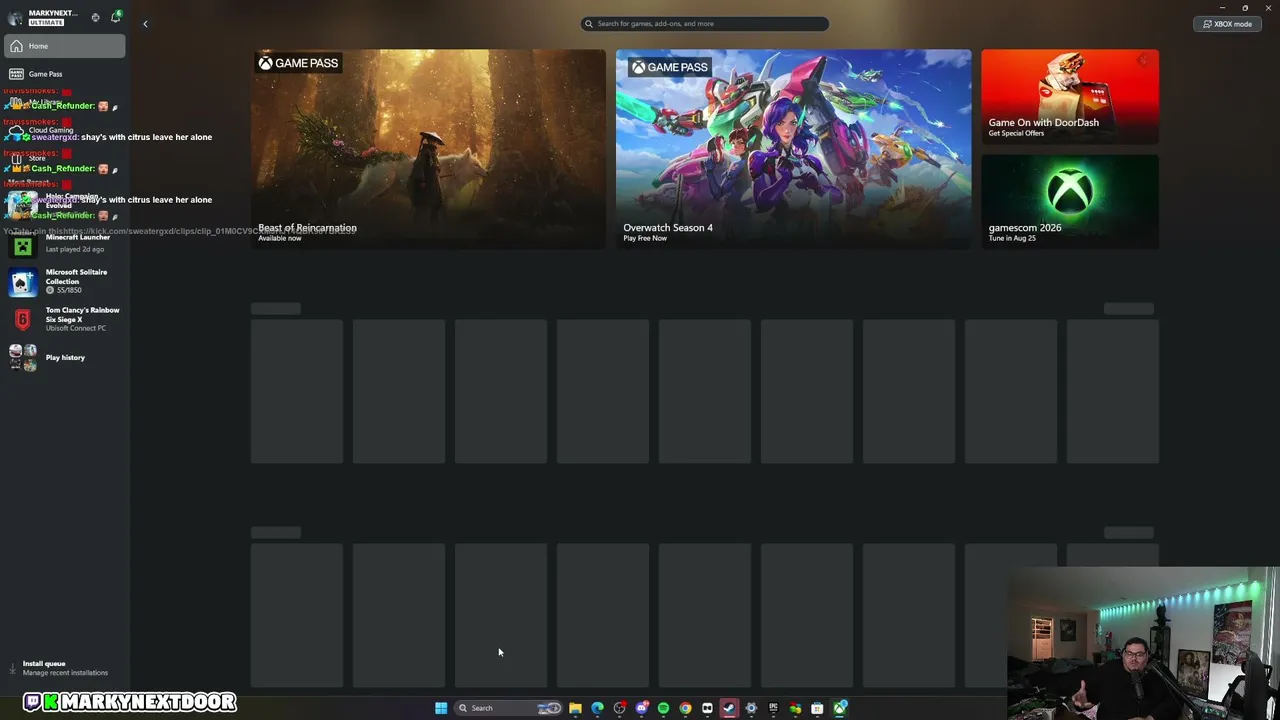This screenshot has height=720, width=1280.
Task: Click the games search field
Action: (x=704, y=23)
